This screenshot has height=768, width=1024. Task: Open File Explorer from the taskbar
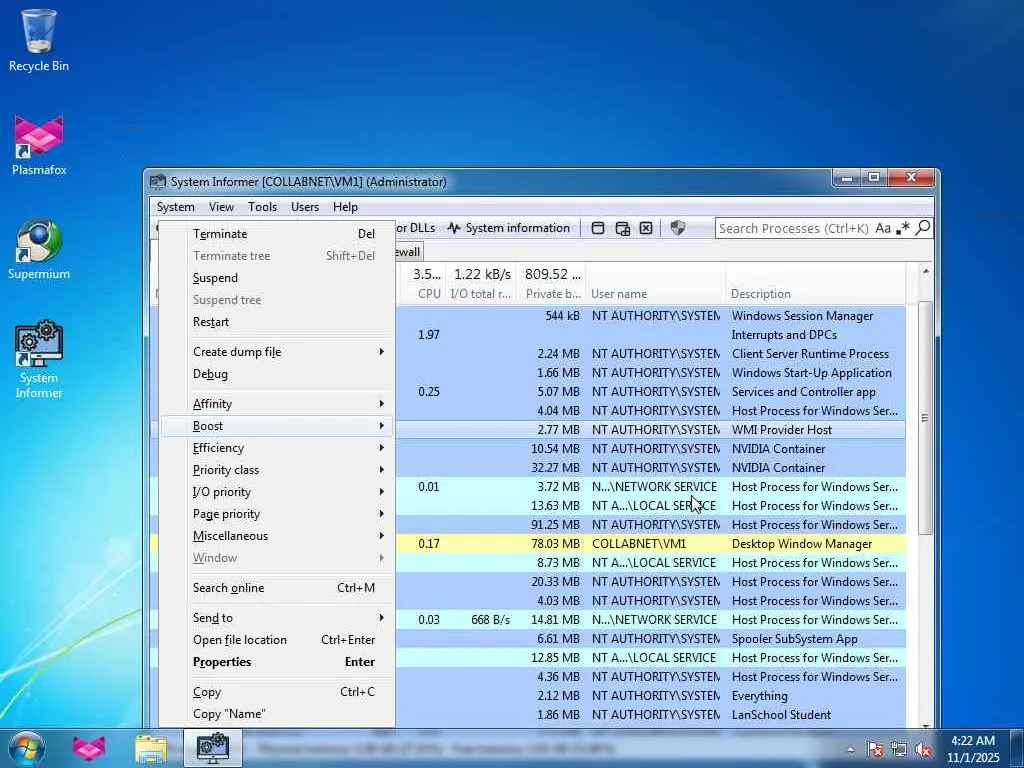click(151, 748)
